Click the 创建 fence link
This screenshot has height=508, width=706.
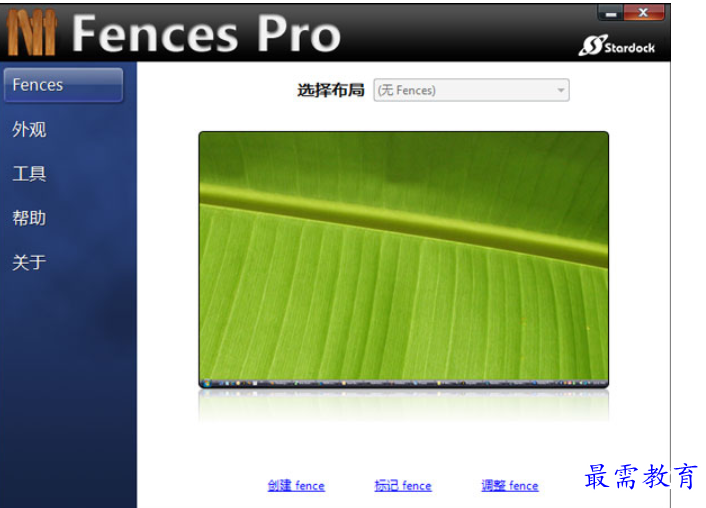point(296,485)
